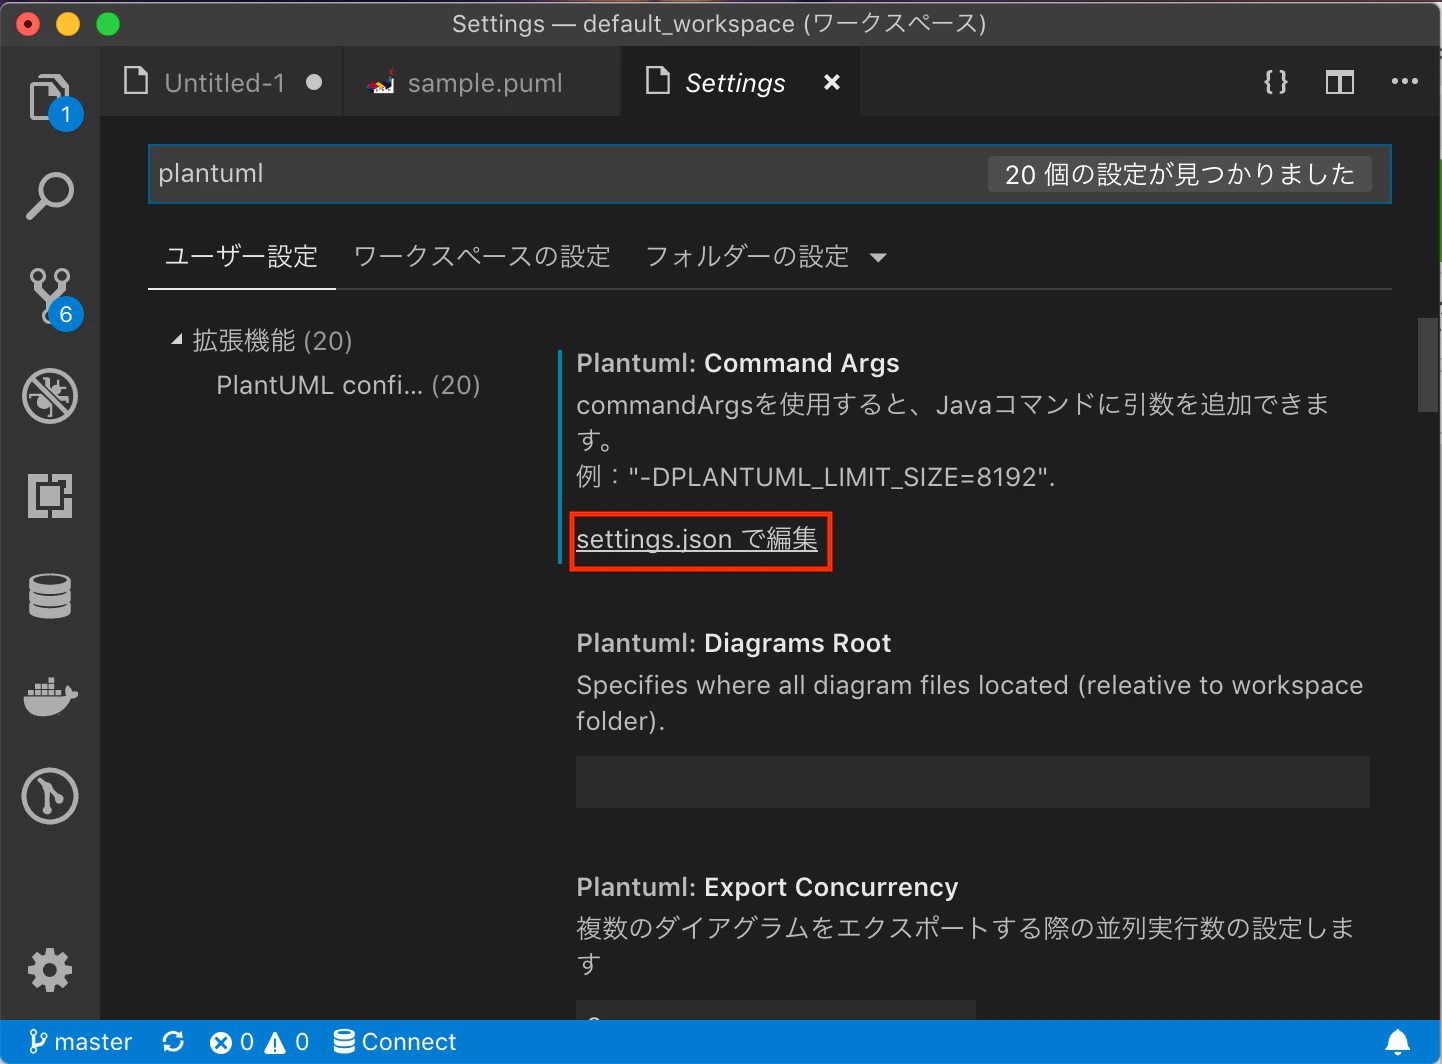Open the more actions (...) menu
The height and width of the screenshot is (1064, 1442).
coord(1405,82)
